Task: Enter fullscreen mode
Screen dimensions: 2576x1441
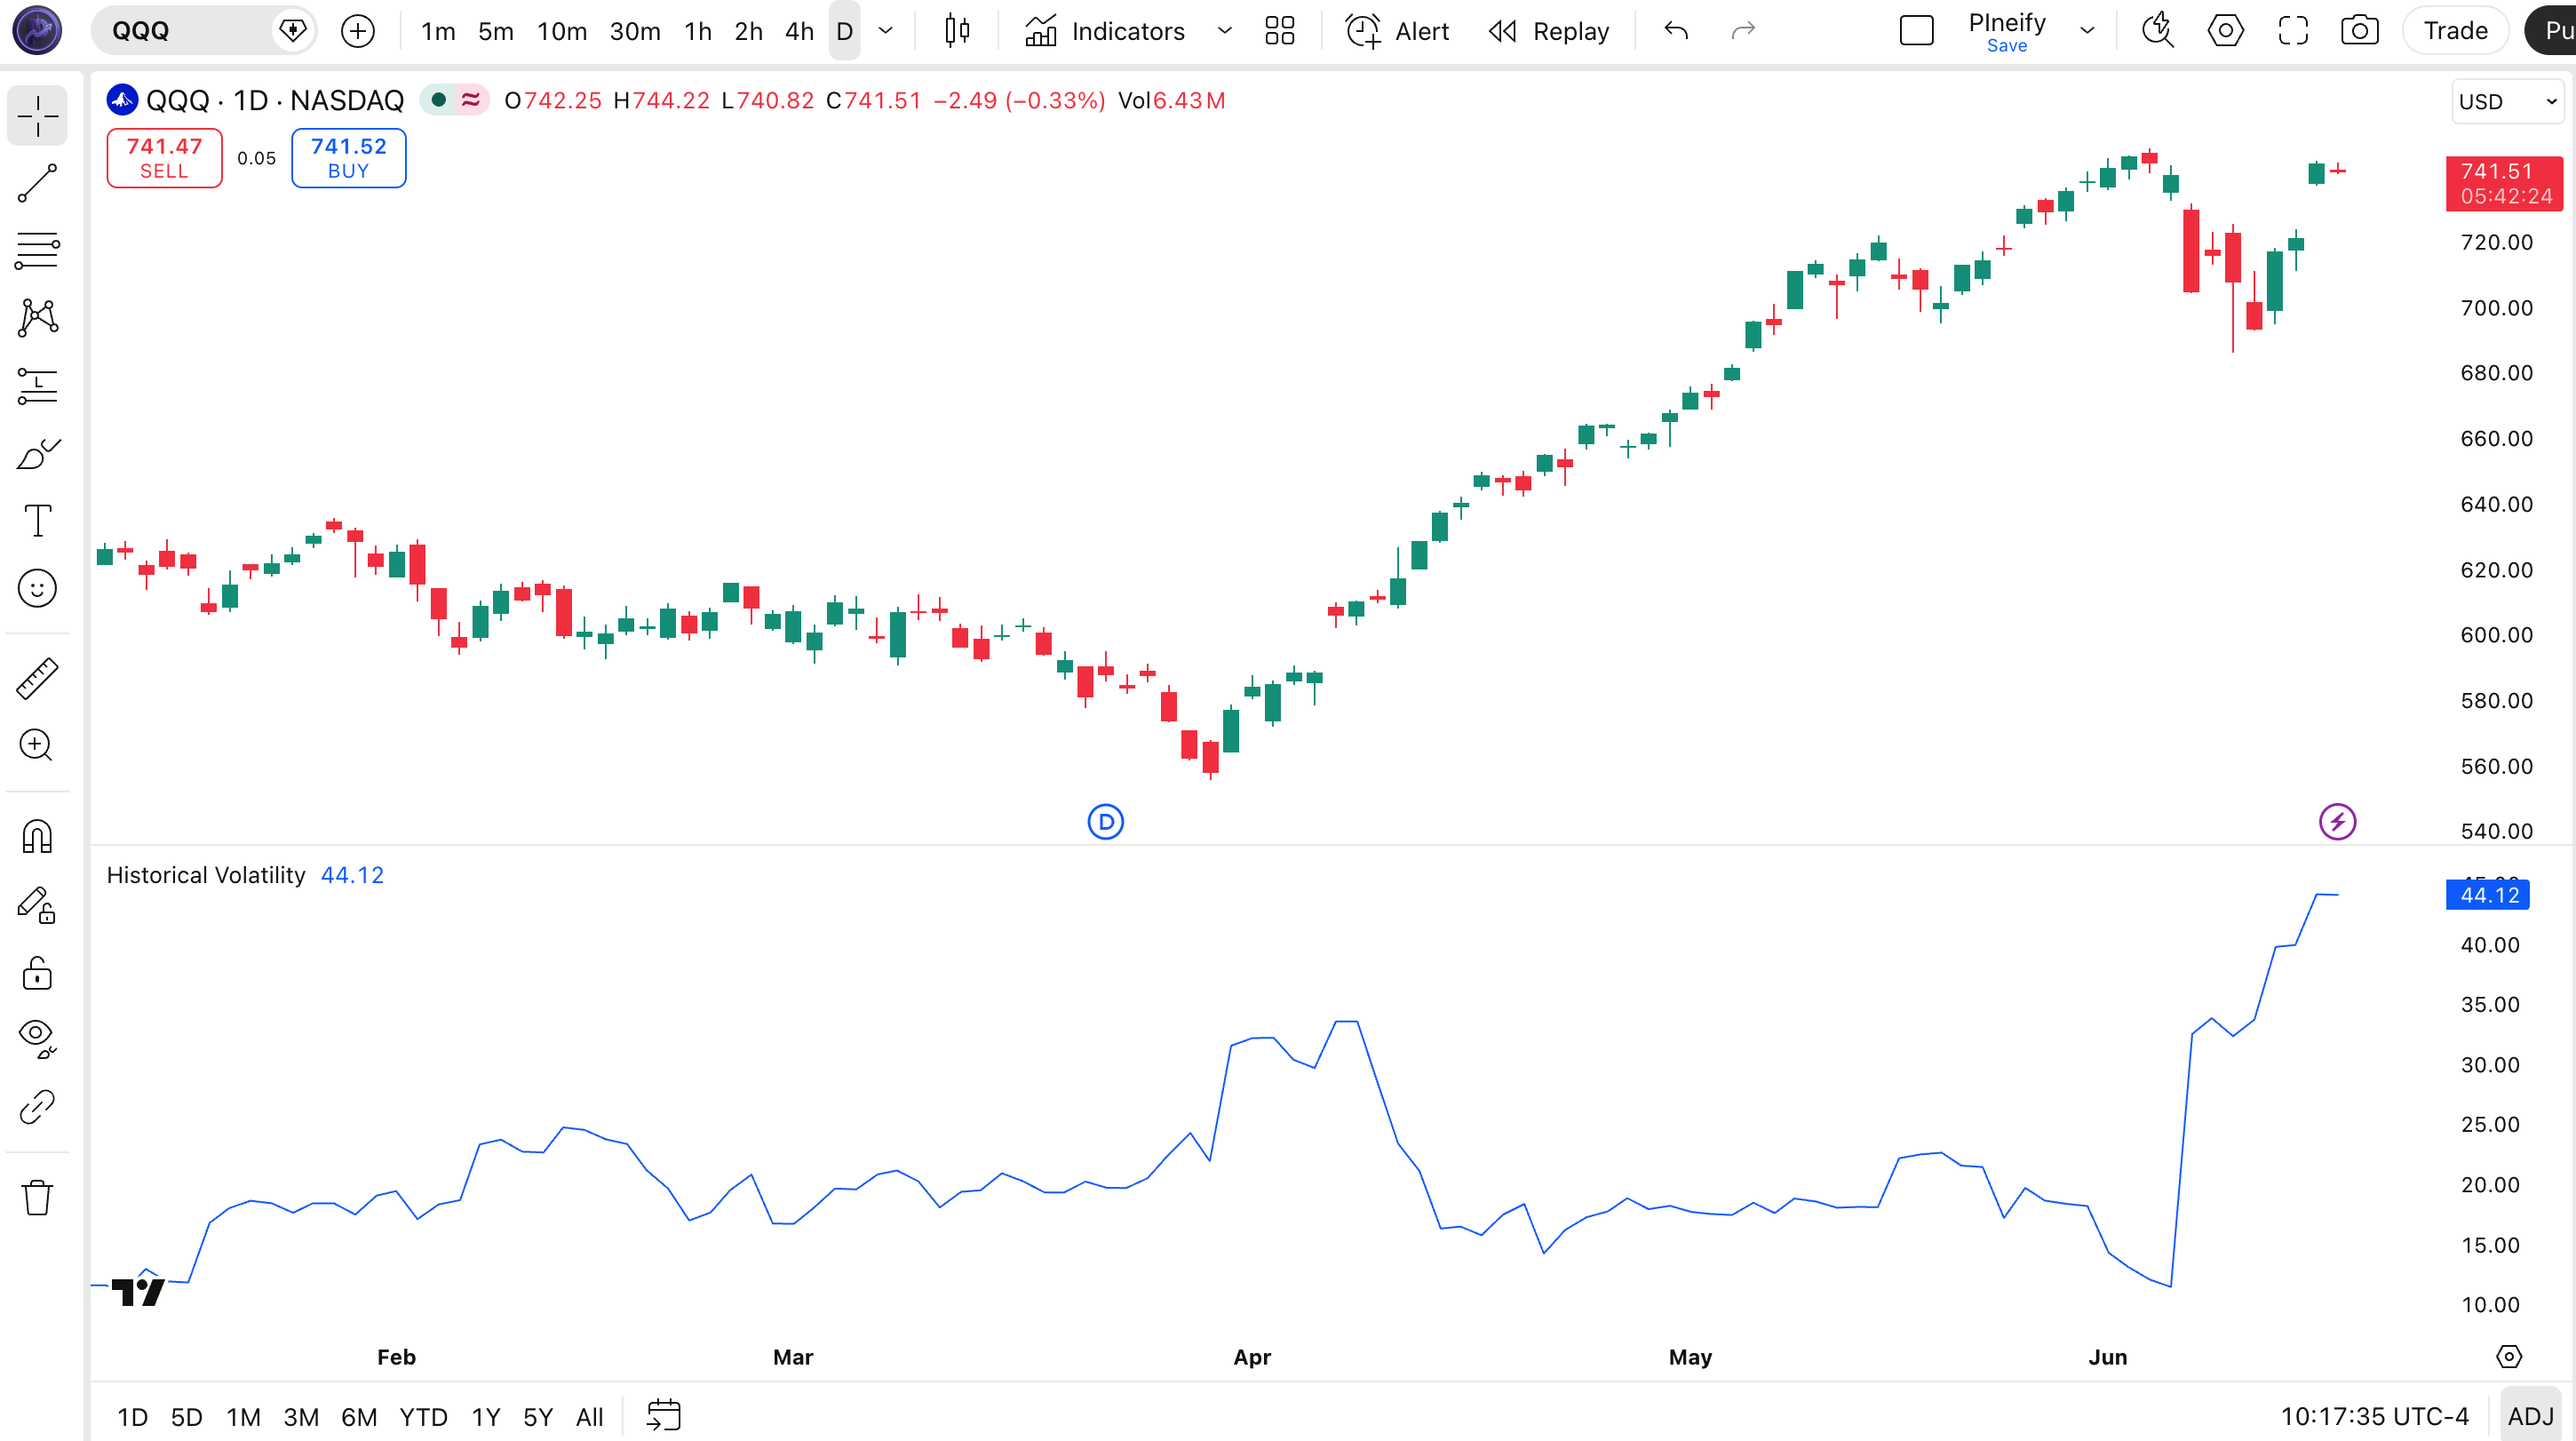Action: pyautogui.click(x=2293, y=31)
